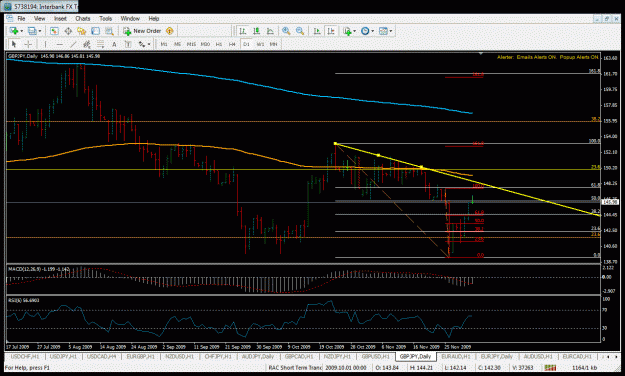Expand the Indicators dropdown arrow
This screenshot has height=376, width=625.
click(x=354, y=31)
